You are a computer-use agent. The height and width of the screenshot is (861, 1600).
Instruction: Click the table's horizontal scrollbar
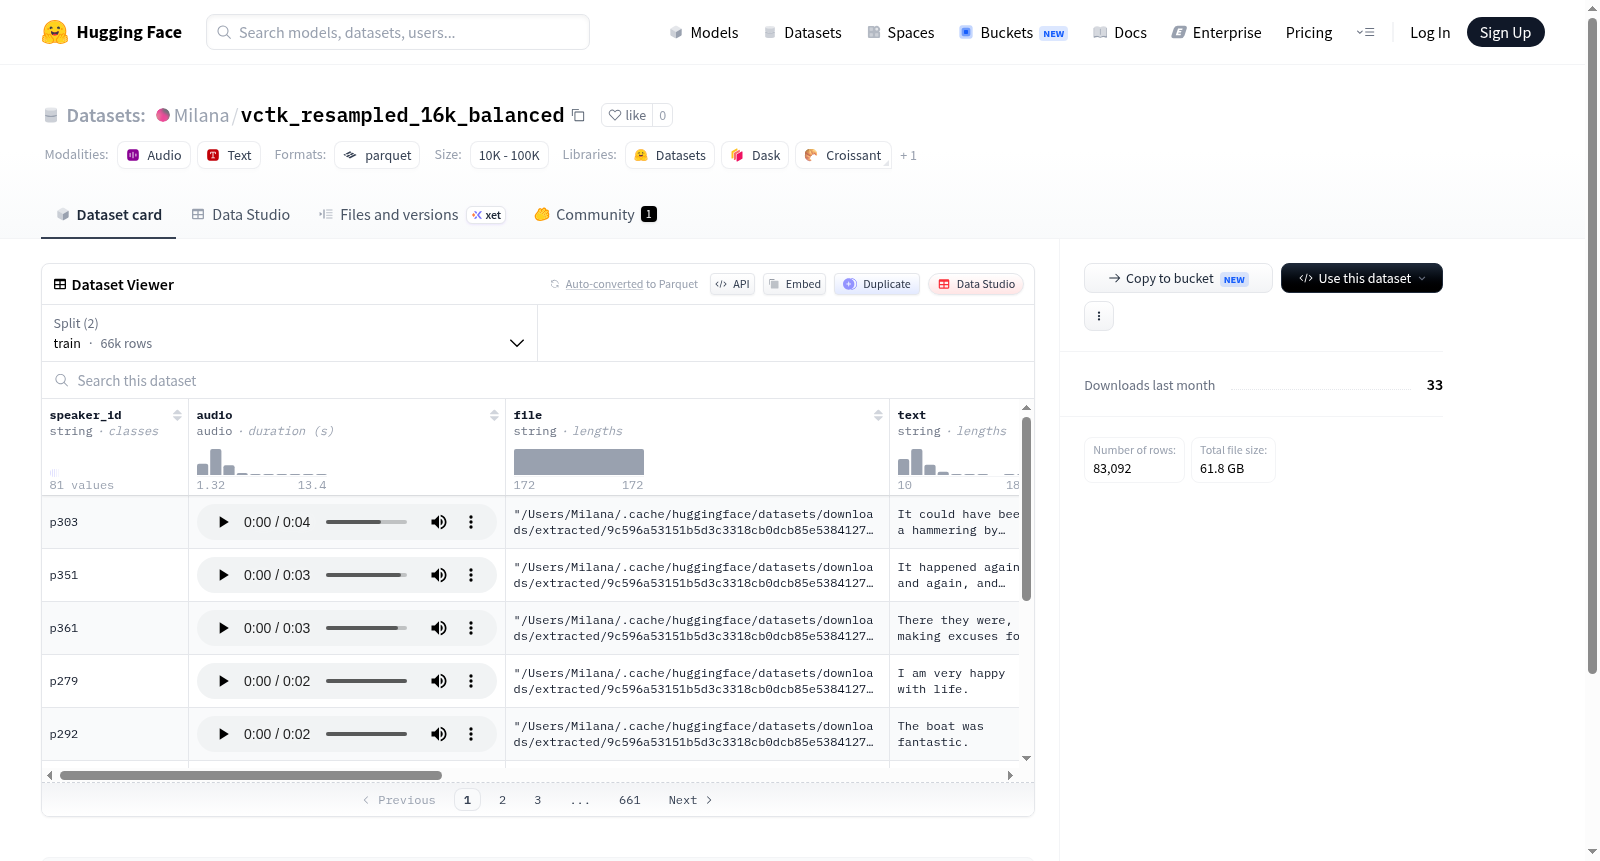251,775
